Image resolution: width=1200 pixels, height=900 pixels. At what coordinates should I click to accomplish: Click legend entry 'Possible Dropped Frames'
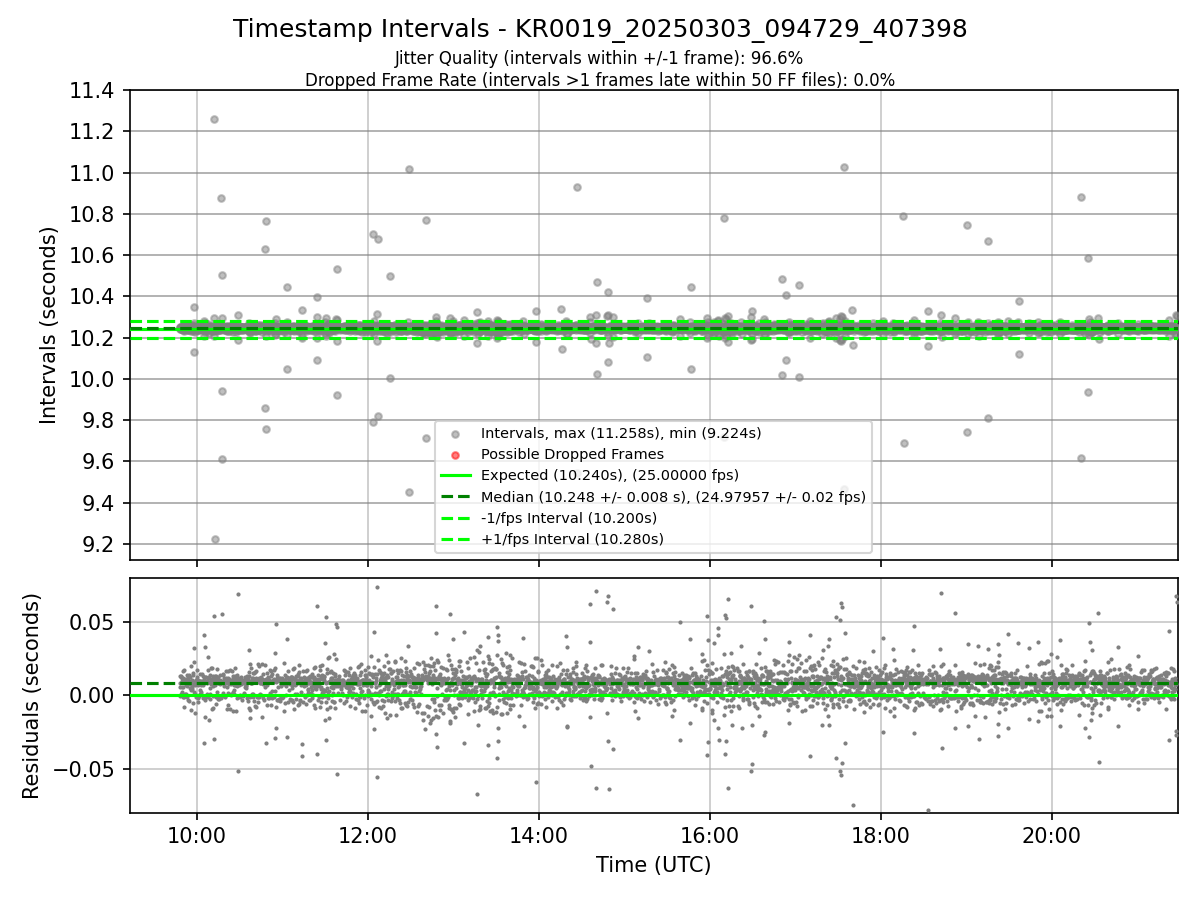(x=572, y=454)
